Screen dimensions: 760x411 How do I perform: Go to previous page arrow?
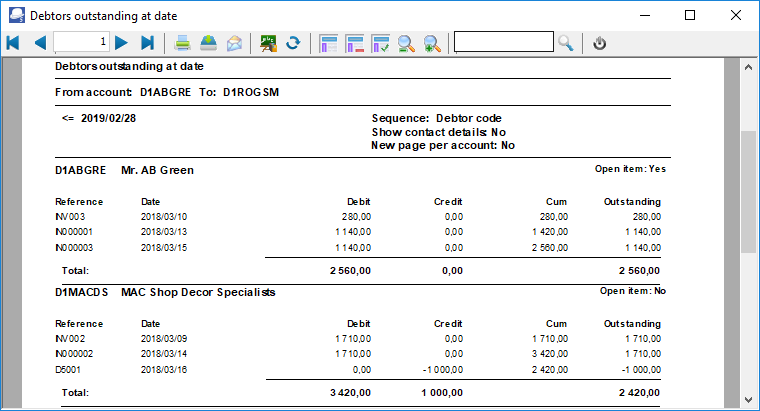coord(40,43)
